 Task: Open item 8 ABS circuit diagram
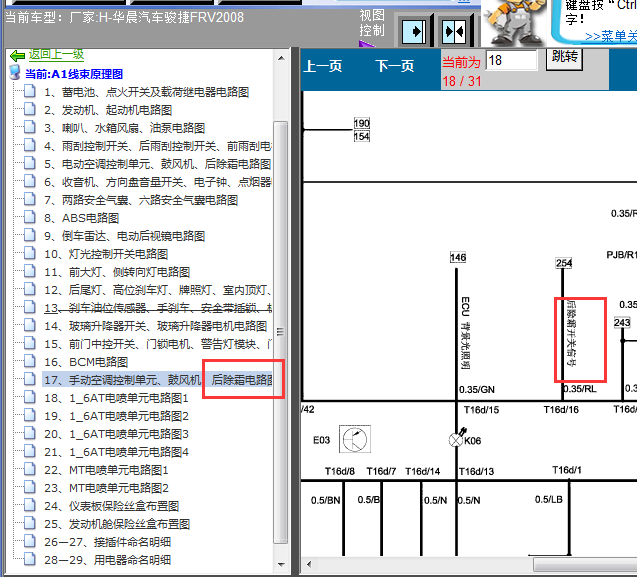81,218
